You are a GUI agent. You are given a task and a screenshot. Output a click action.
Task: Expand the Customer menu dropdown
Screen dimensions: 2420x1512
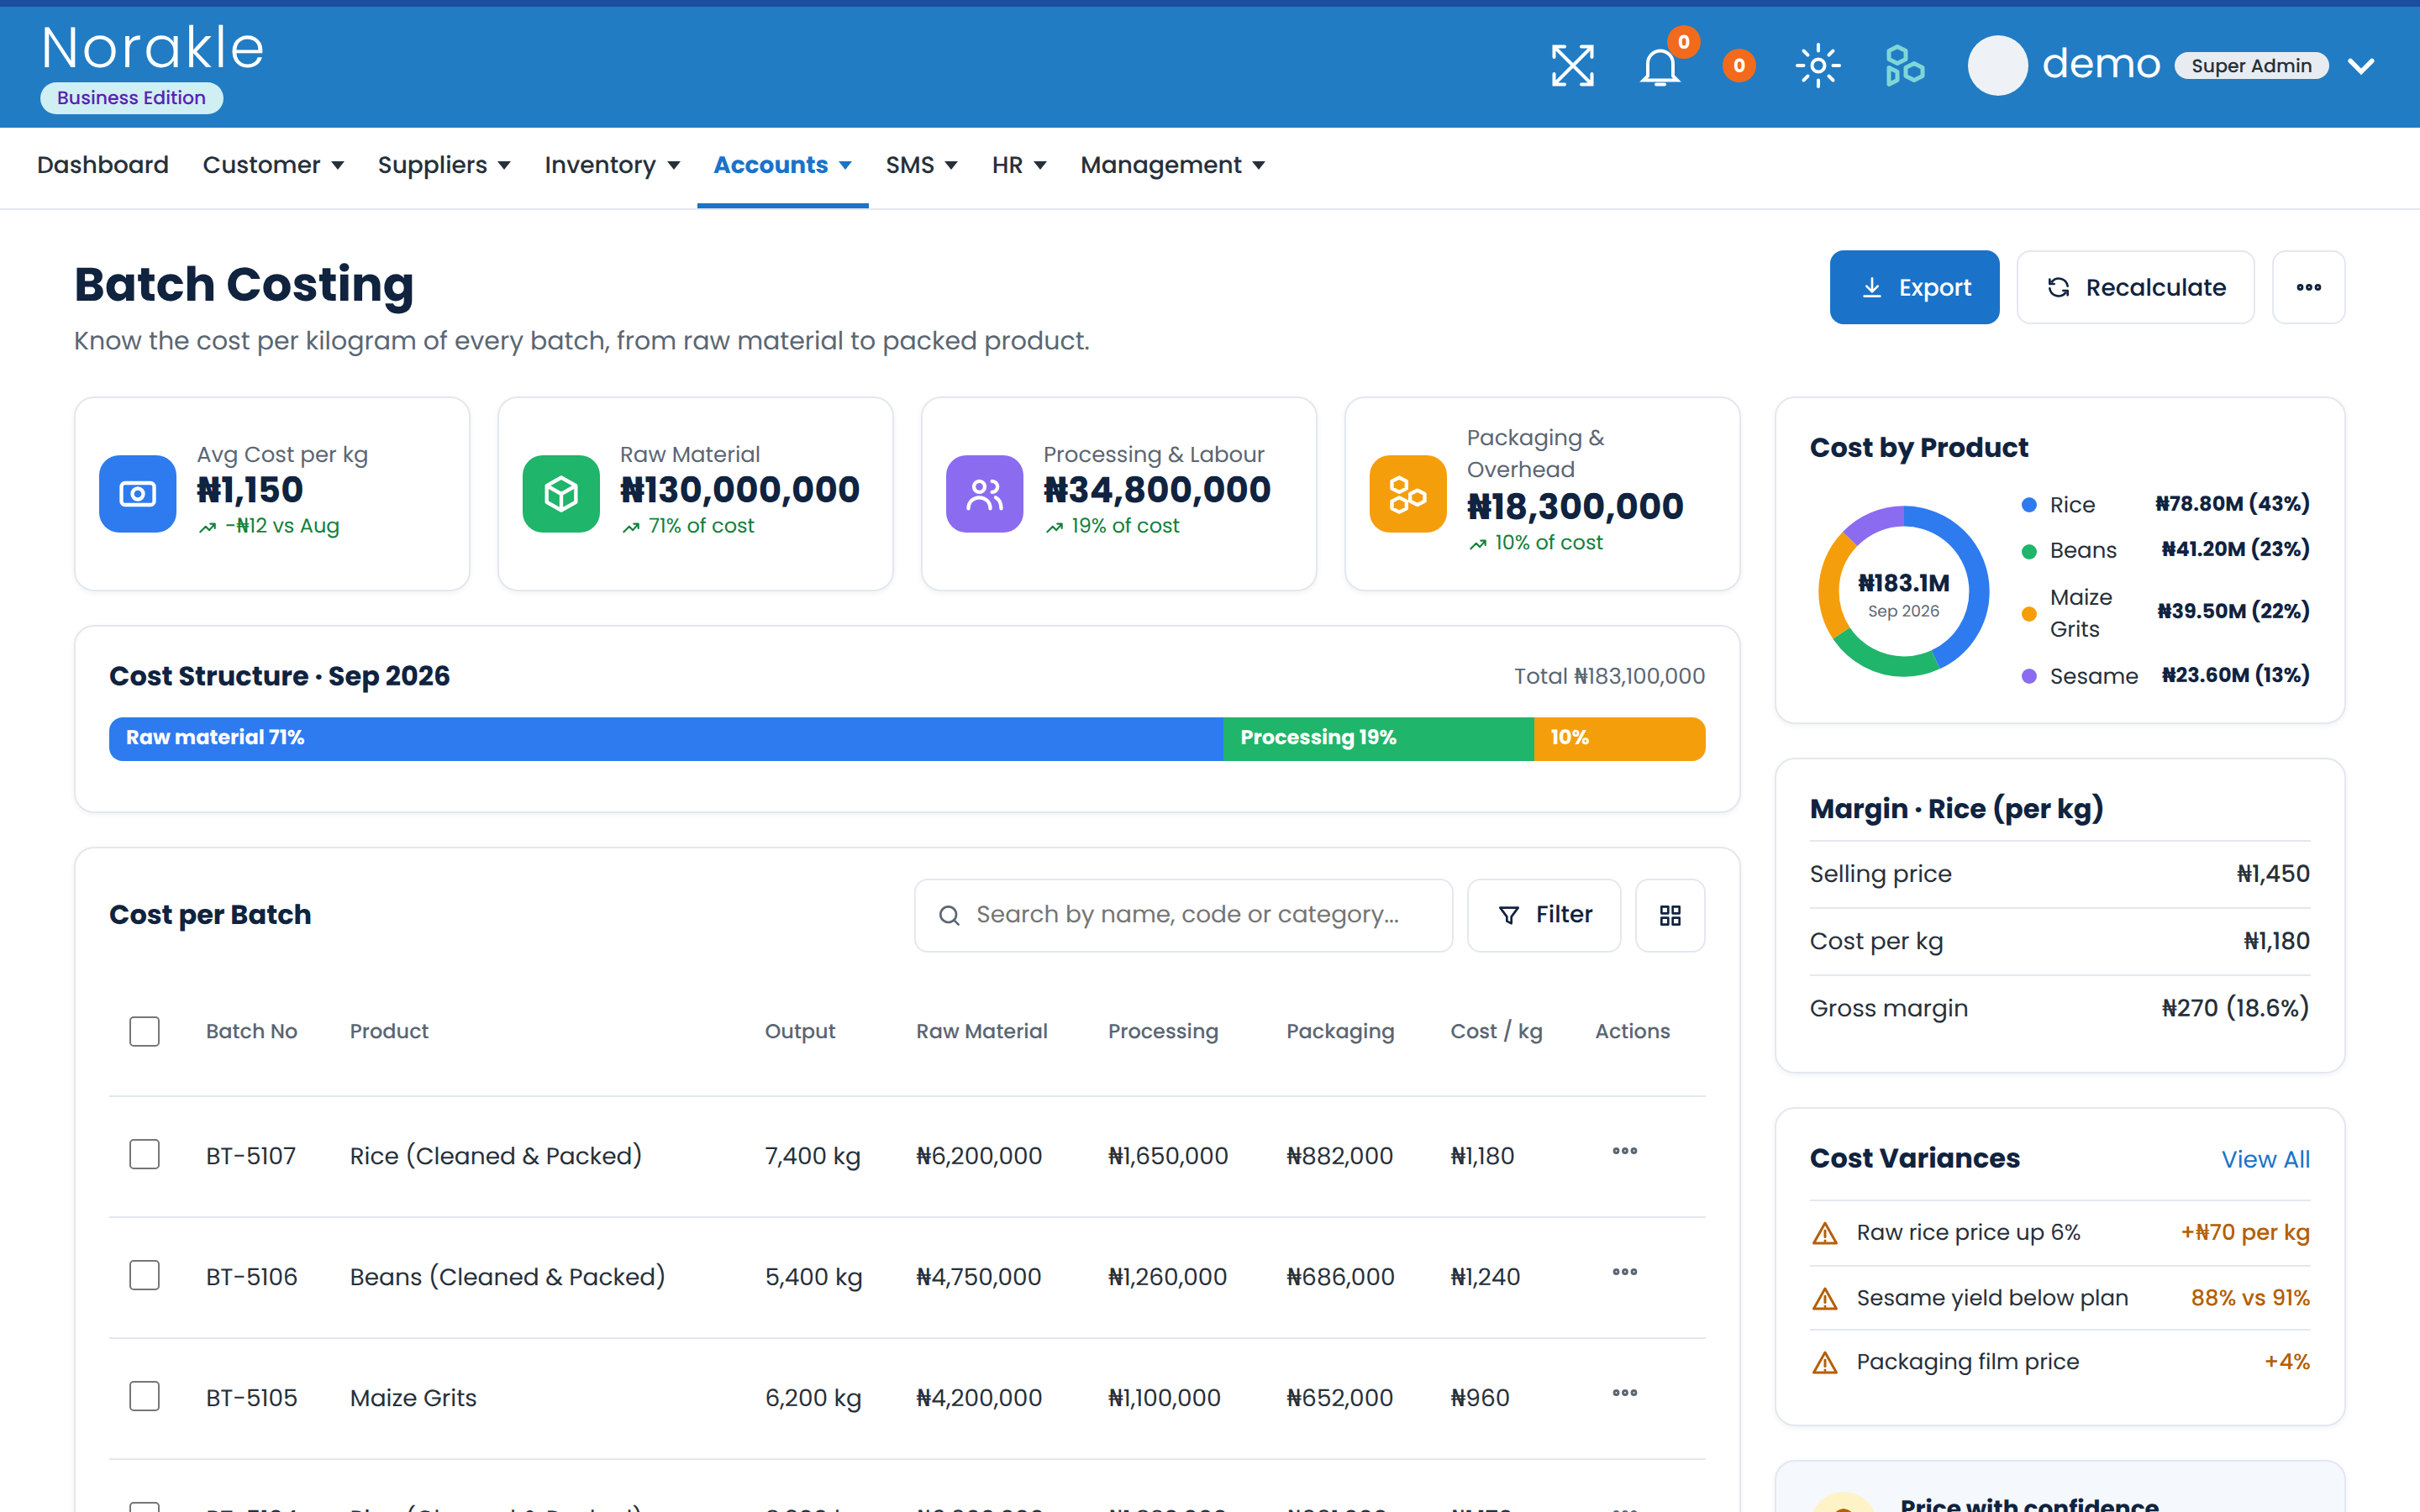pos(273,165)
